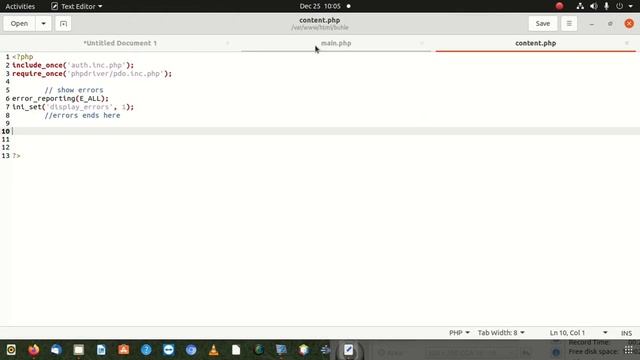Click the error_reporting(E_ALL); line
Viewport: 640px width, 360px height.
tap(60, 99)
